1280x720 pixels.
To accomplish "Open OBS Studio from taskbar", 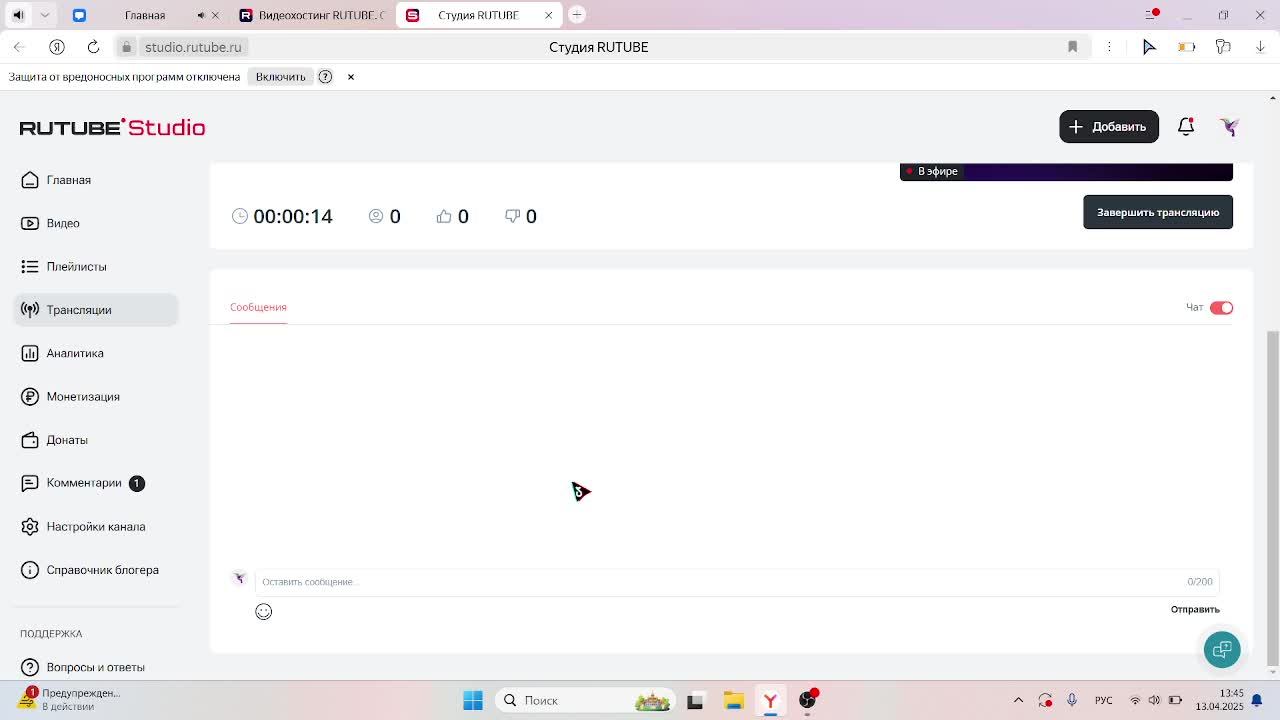I will pos(808,700).
